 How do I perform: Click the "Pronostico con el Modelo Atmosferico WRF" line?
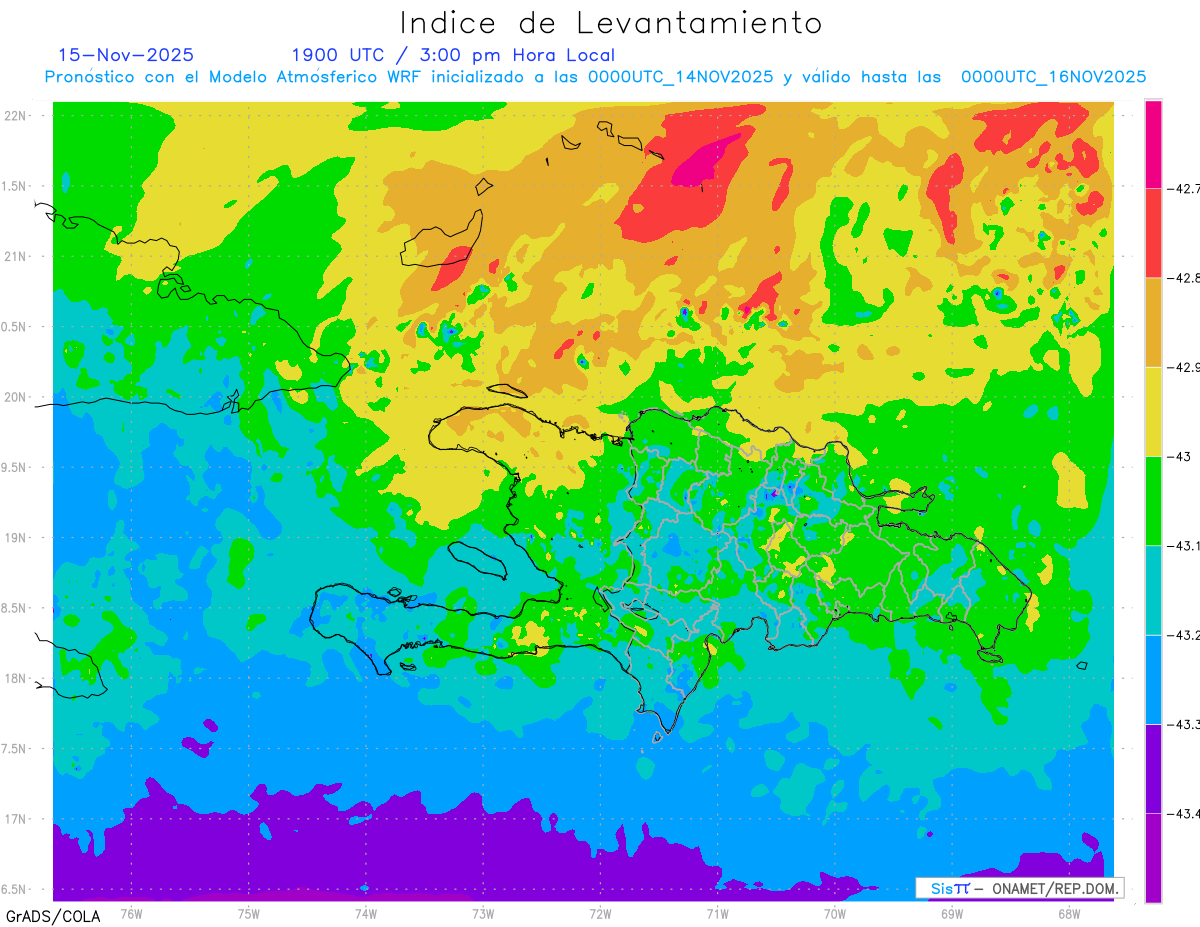[596, 77]
